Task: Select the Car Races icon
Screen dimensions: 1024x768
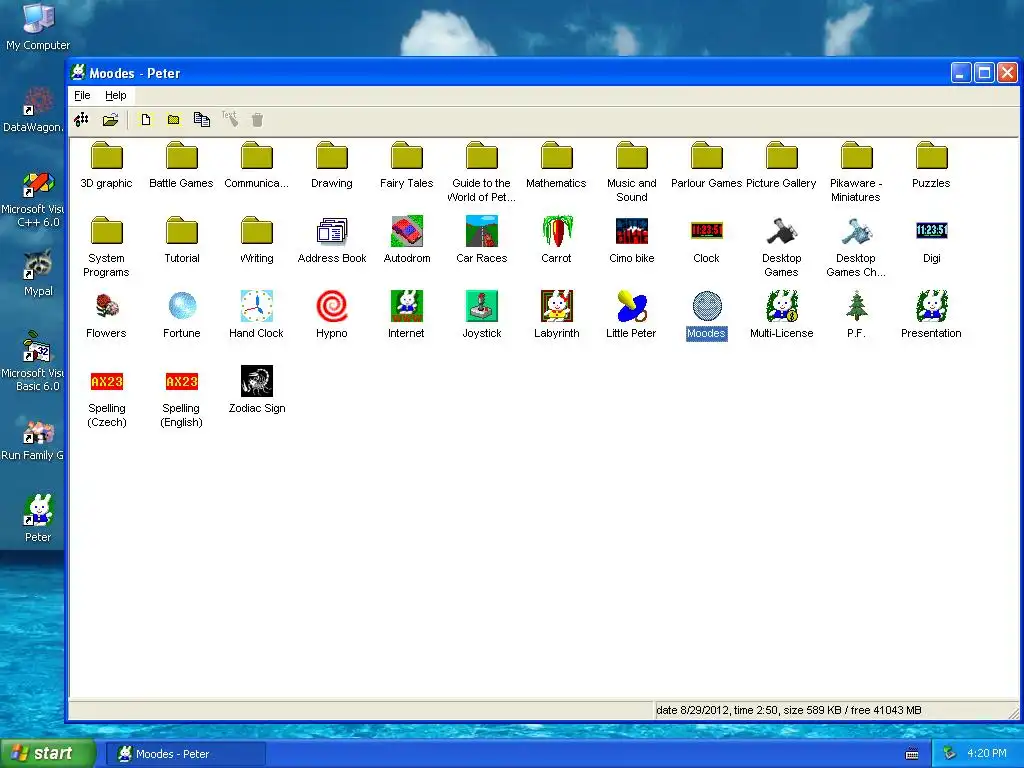Action: pos(482,231)
